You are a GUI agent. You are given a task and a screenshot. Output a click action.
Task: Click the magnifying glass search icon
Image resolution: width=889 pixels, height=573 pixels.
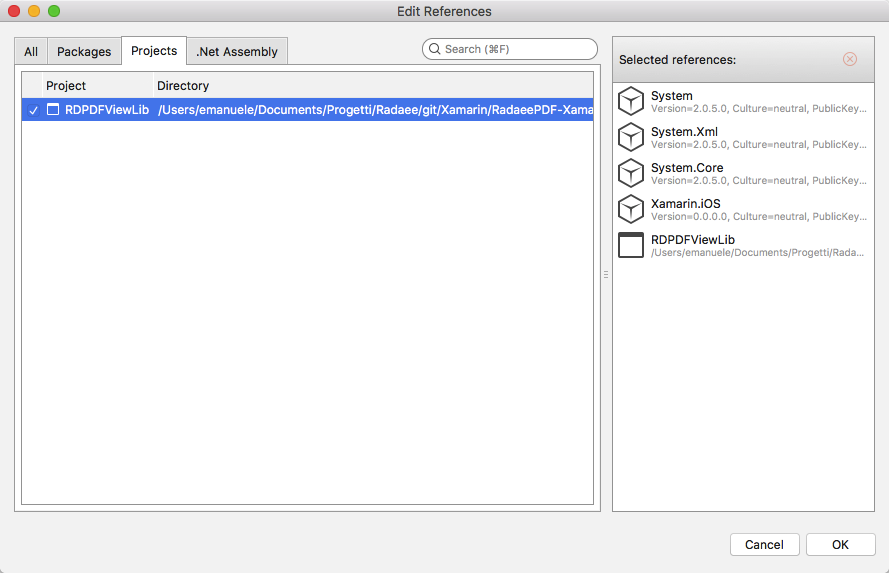[x=434, y=49]
